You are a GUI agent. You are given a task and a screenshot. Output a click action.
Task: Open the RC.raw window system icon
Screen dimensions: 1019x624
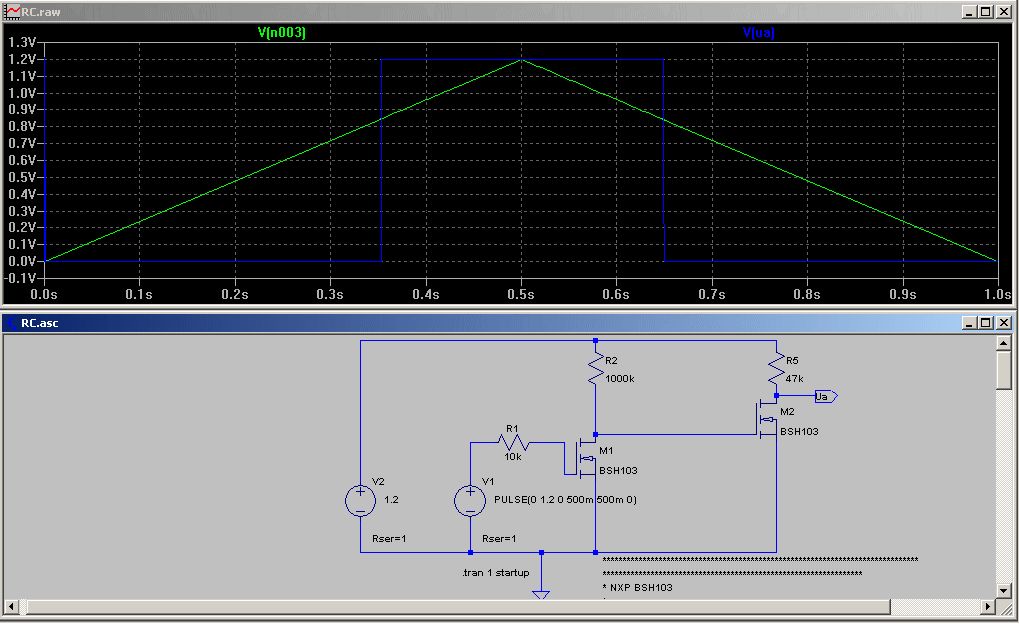click(x=12, y=12)
